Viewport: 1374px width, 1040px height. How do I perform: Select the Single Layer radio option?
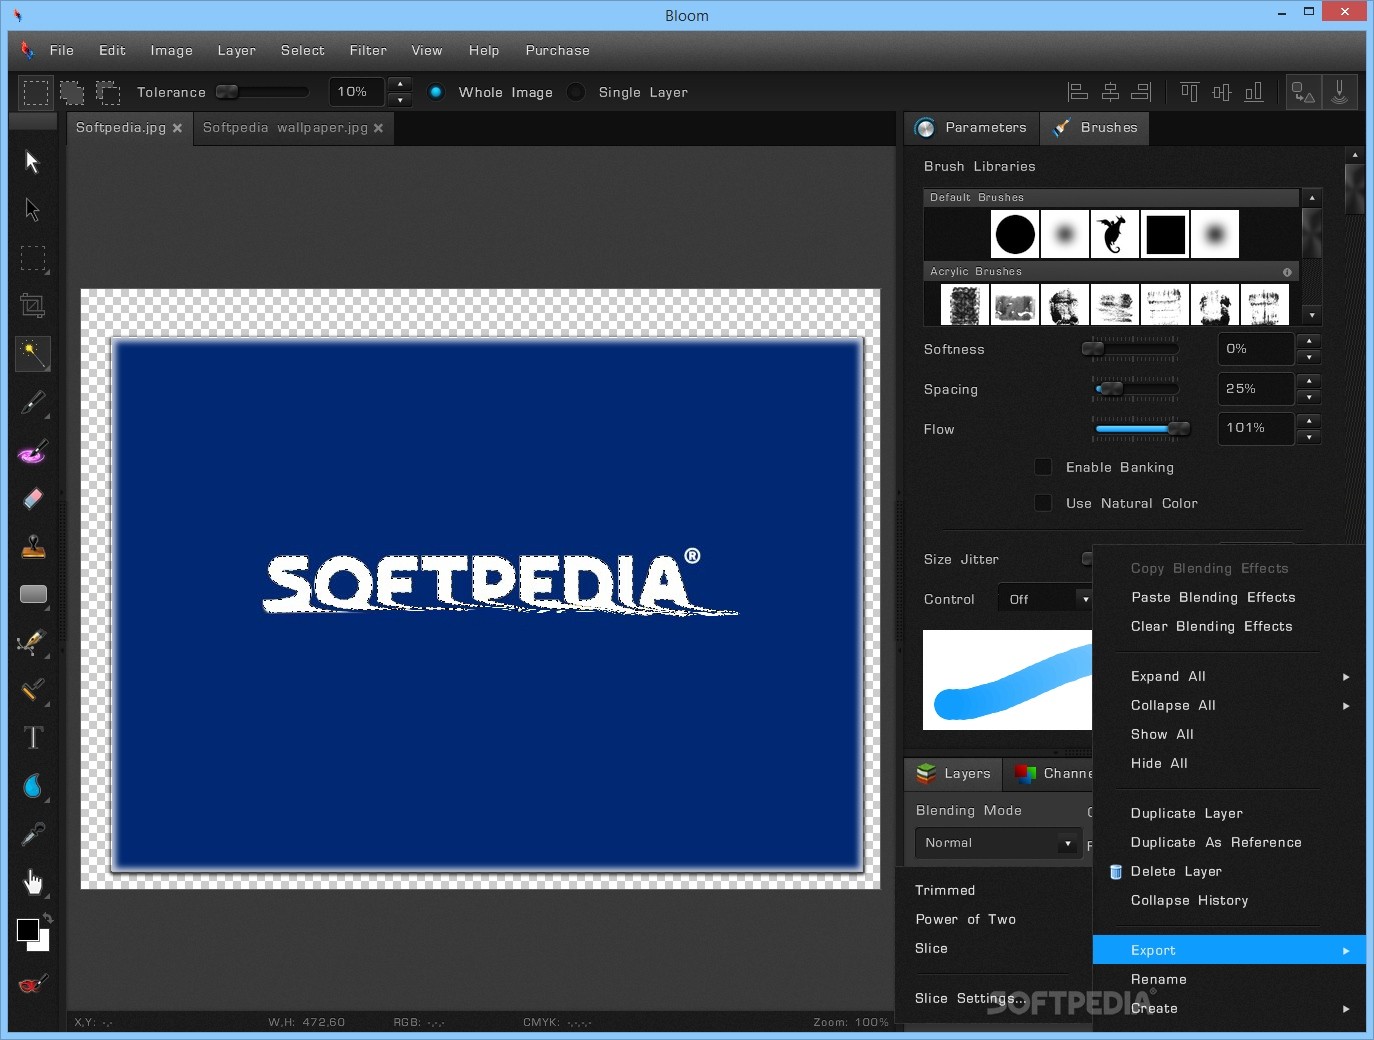pos(576,92)
